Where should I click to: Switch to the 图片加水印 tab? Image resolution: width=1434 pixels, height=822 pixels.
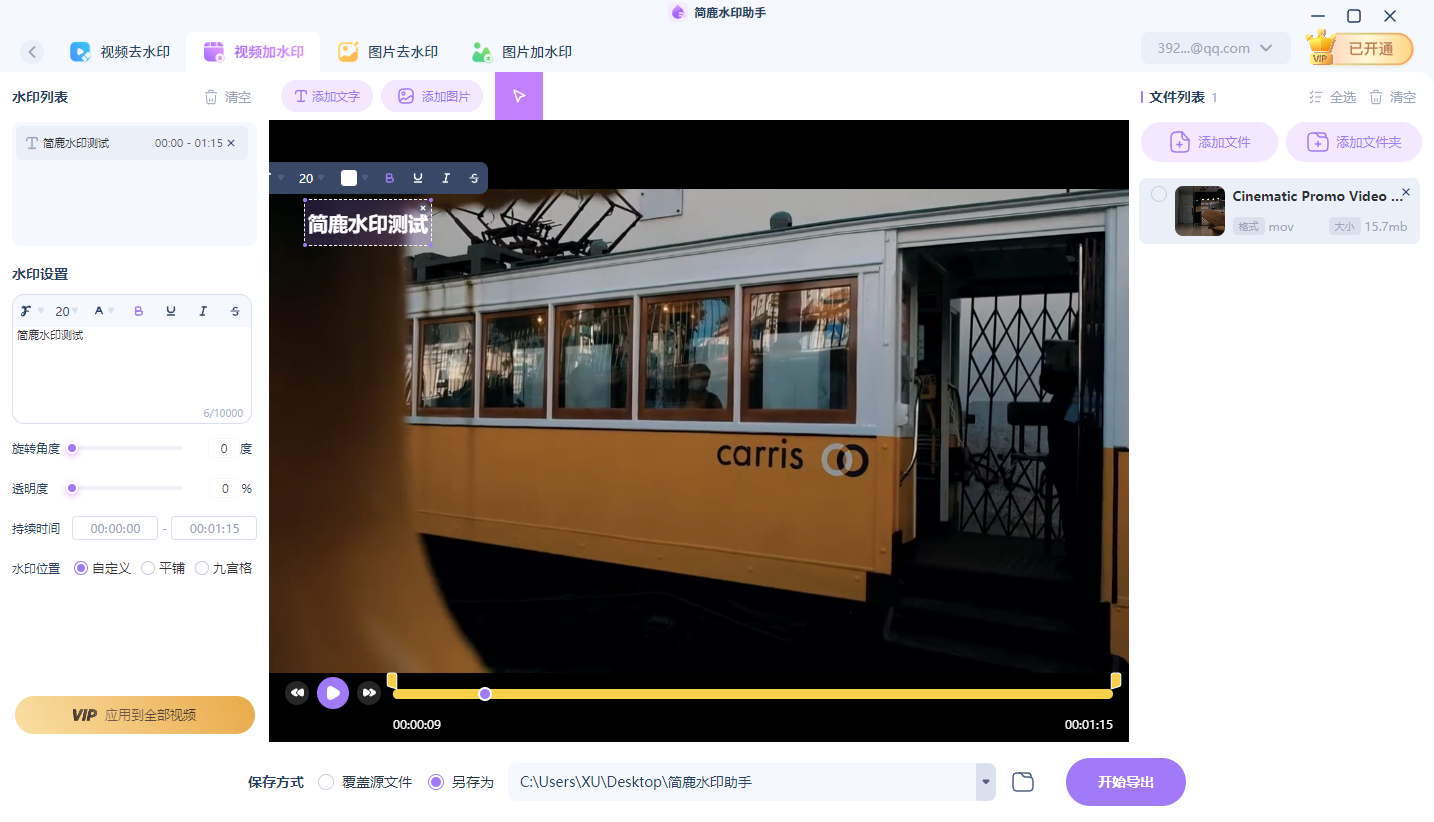[522, 52]
